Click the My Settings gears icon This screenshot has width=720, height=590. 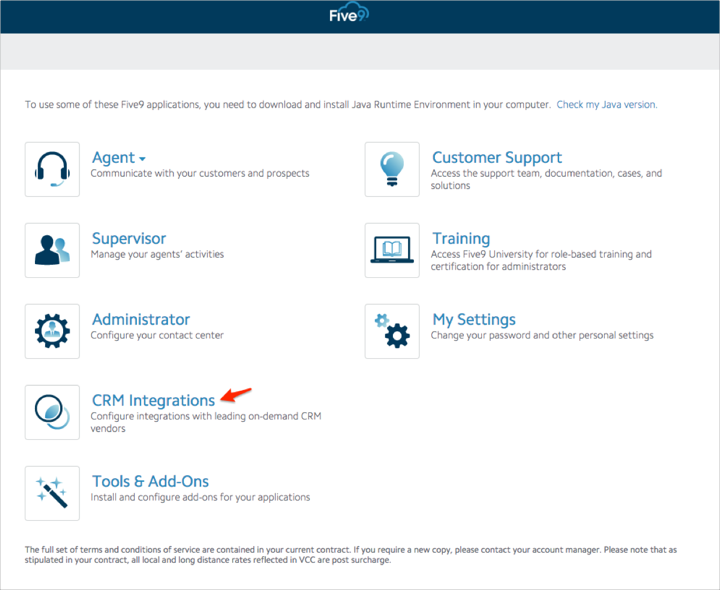coord(392,331)
